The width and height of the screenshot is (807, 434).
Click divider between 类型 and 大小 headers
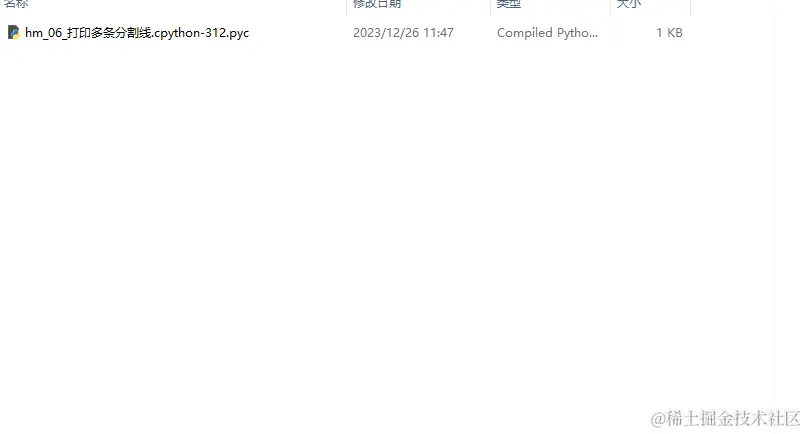[610, 7]
